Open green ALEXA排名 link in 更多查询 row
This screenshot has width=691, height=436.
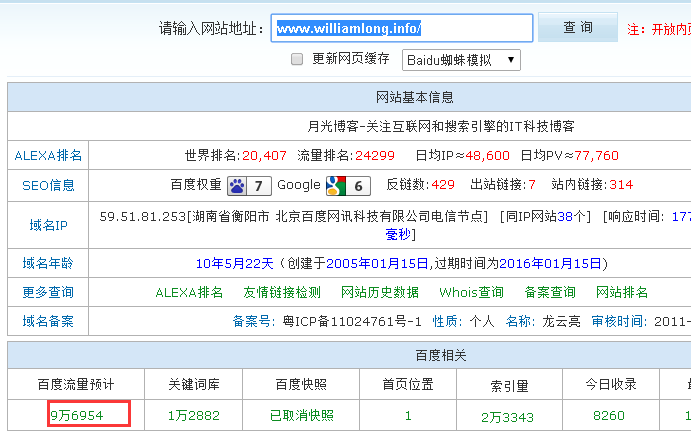pyautogui.click(x=189, y=292)
